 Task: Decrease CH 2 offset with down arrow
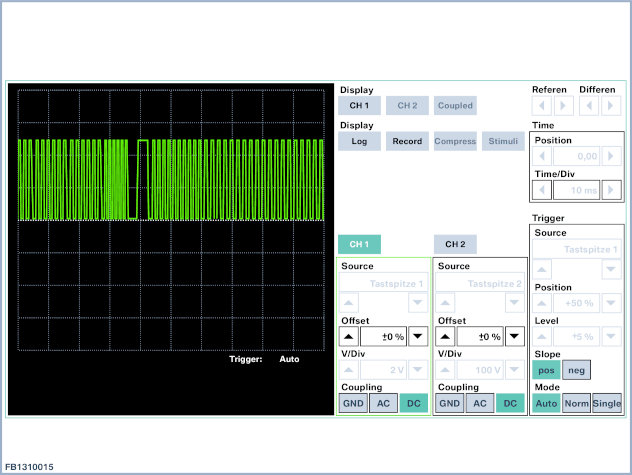click(x=514, y=337)
